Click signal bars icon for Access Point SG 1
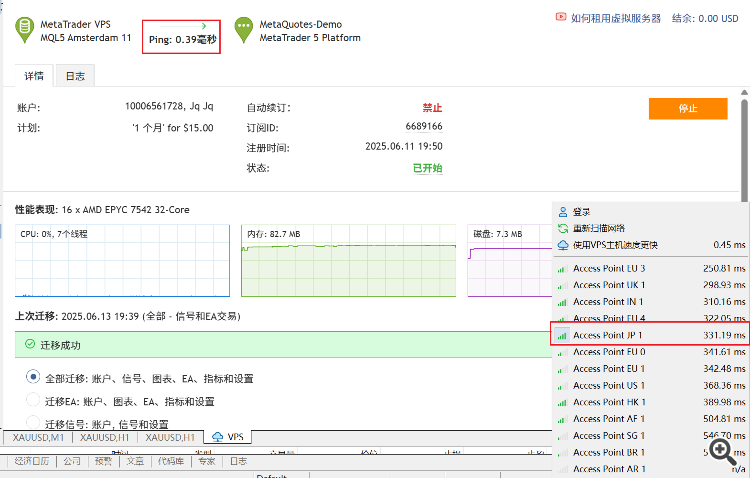Screen dimensions: 750x478 562,436
